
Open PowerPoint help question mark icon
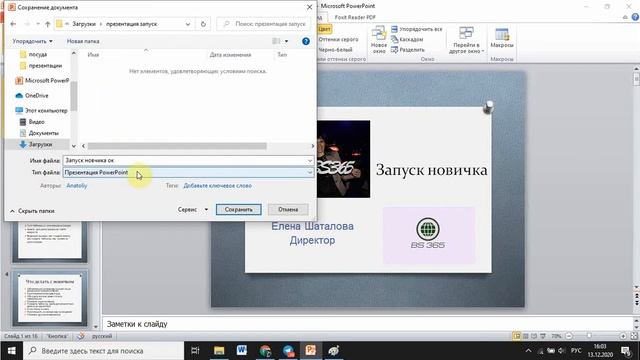coord(635,17)
